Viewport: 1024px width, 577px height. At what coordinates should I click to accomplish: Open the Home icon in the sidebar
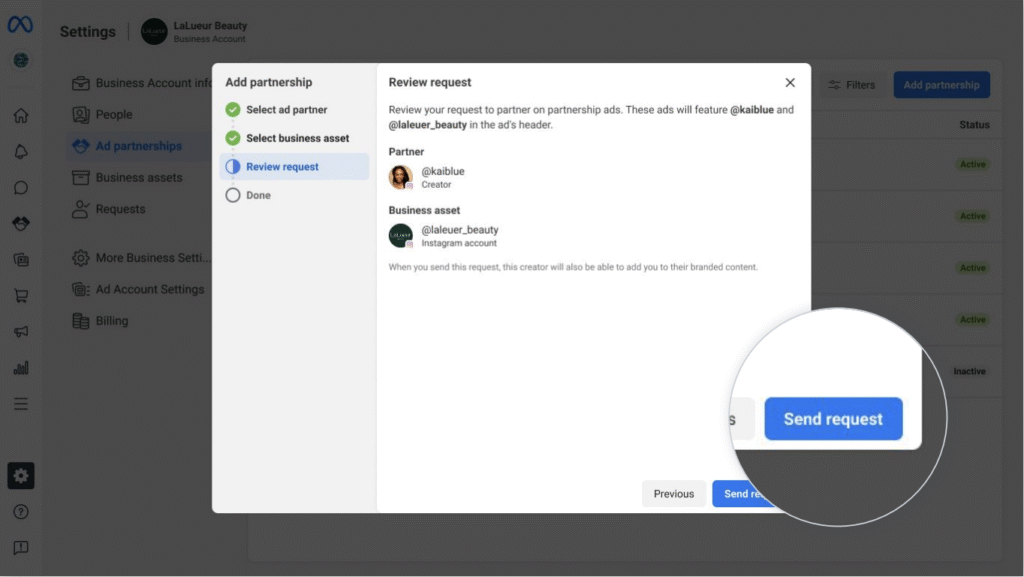point(20,115)
